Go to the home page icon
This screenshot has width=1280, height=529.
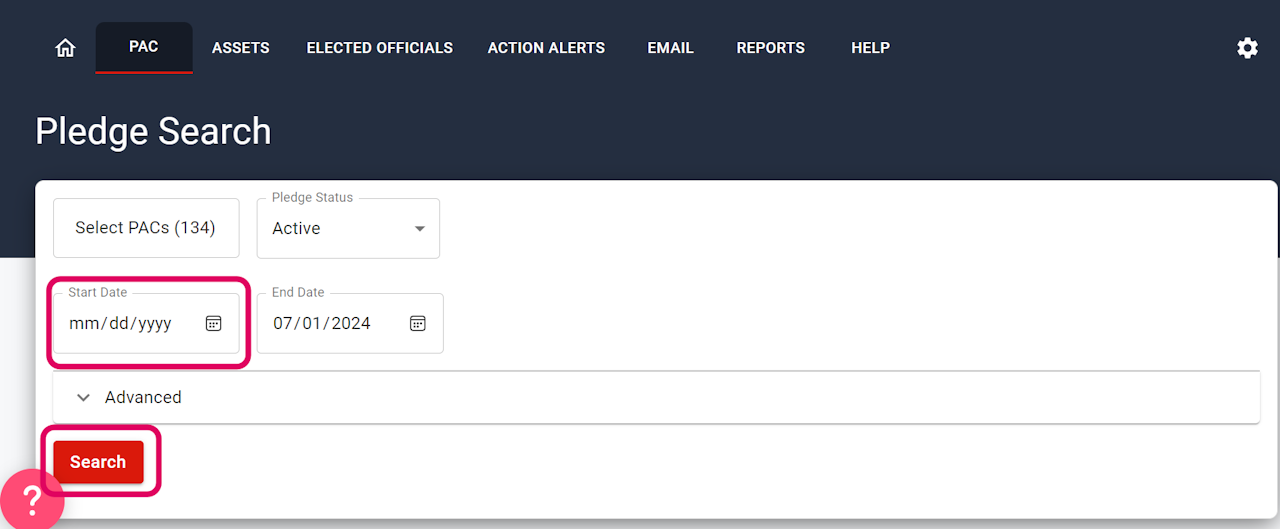coord(65,48)
